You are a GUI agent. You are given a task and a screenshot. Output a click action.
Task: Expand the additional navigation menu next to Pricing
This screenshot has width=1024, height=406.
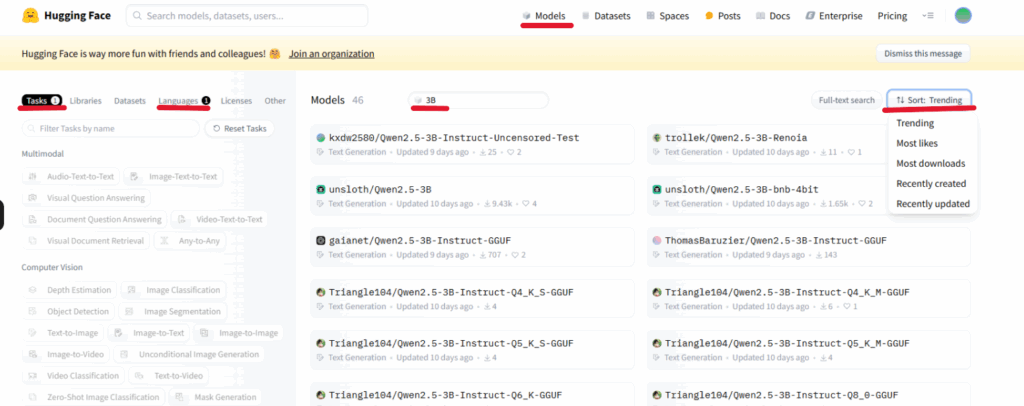coord(928,16)
